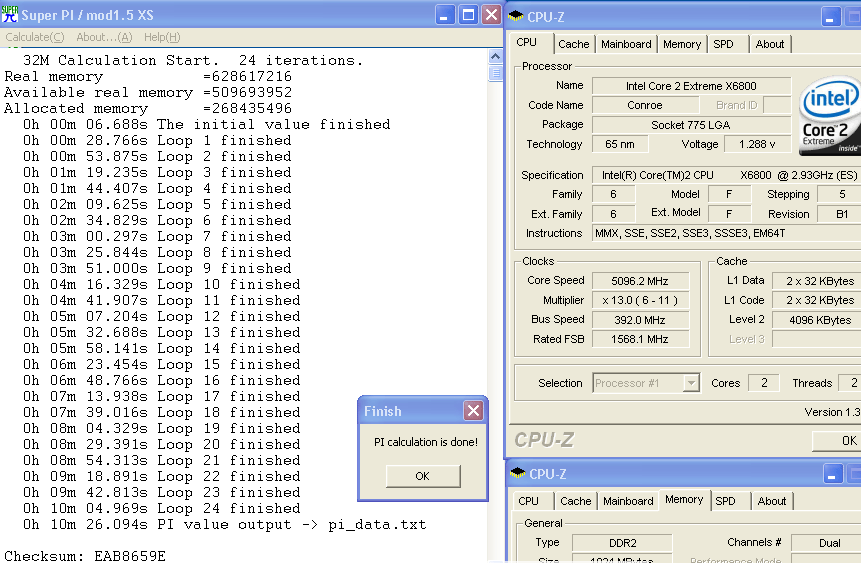This screenshot has width=861, height=563.
Task: Open the About menu in Super PI
Action: 104,37
